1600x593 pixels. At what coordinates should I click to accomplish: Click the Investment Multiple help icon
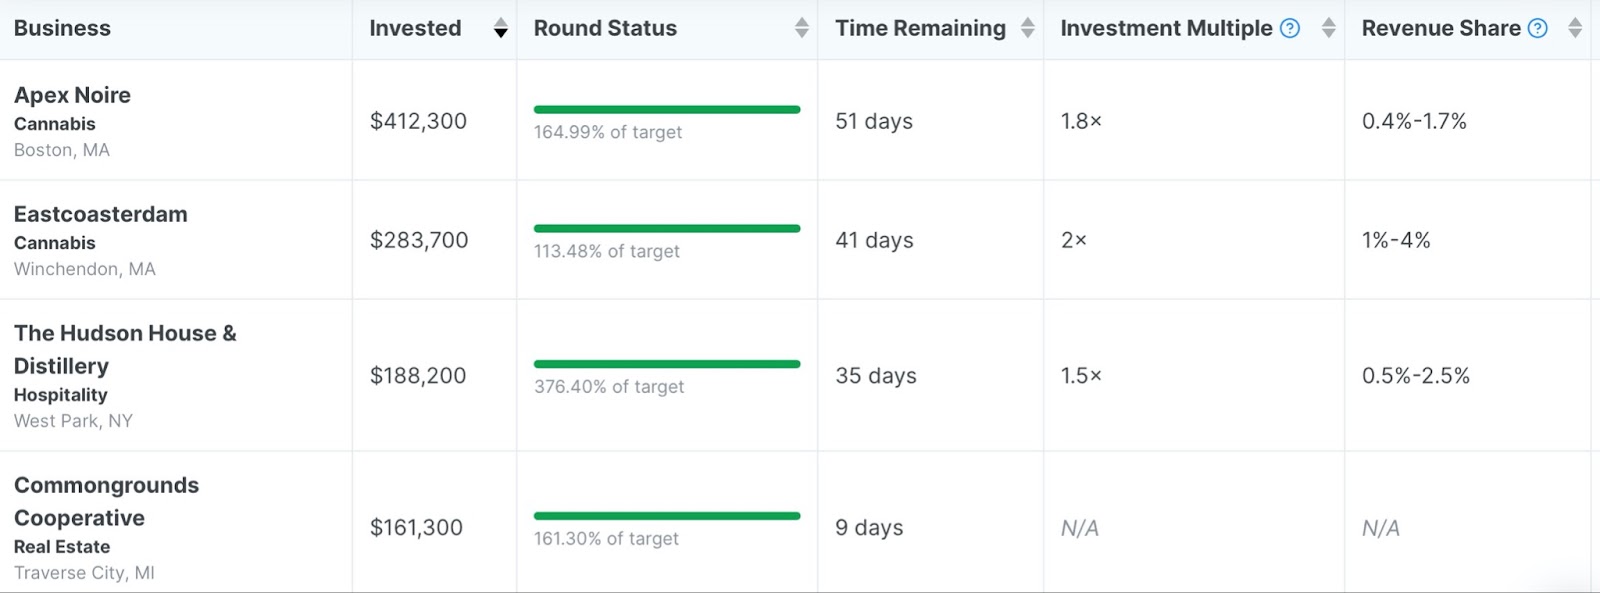(1290, 28)
